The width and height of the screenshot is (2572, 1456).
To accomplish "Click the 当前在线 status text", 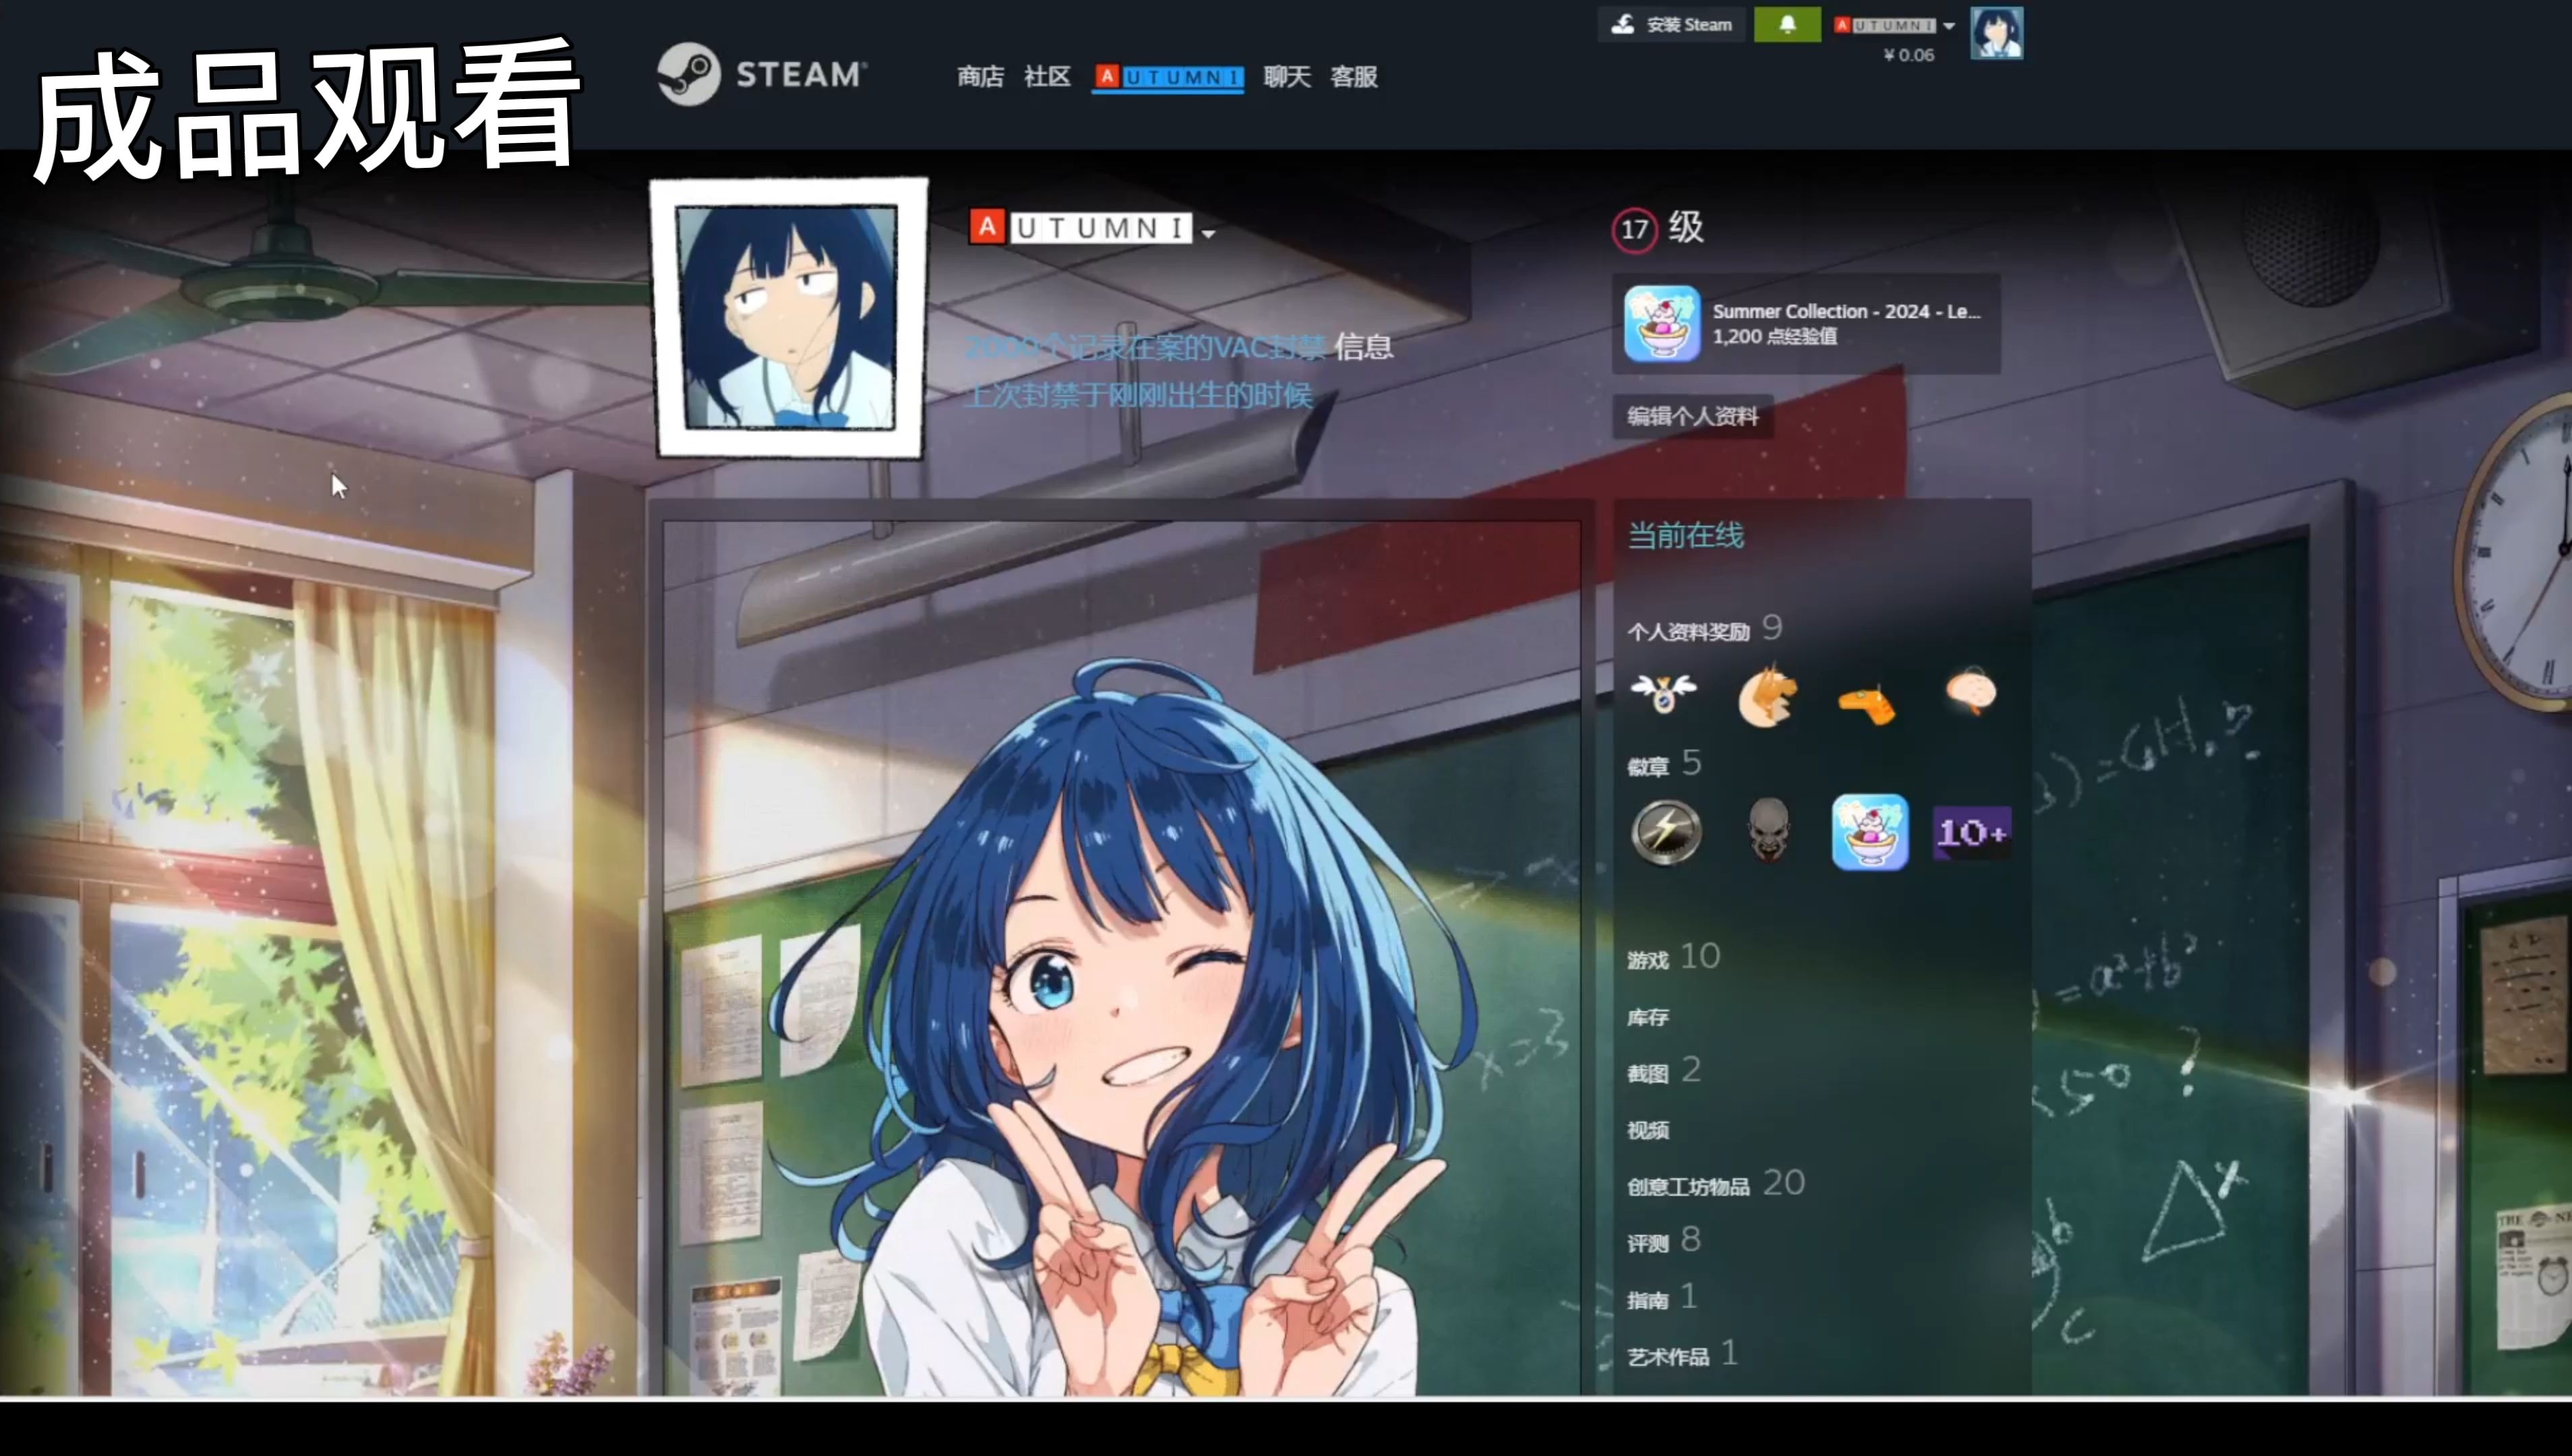I will 1685,535.
